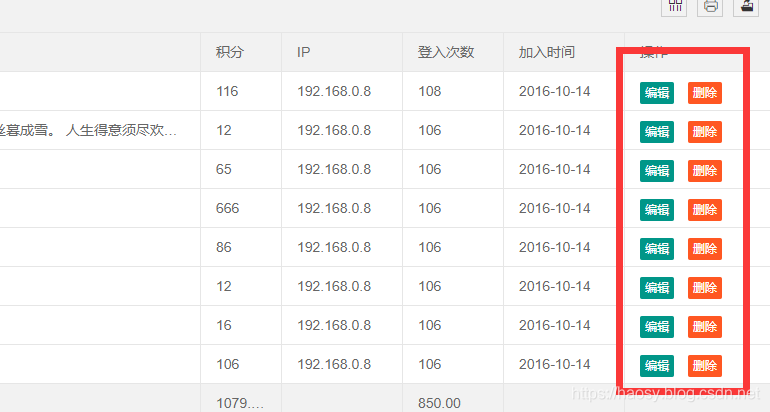The image size is (770, 412).
Task: Select the 积分 cell showing 65
Action: 241,169
